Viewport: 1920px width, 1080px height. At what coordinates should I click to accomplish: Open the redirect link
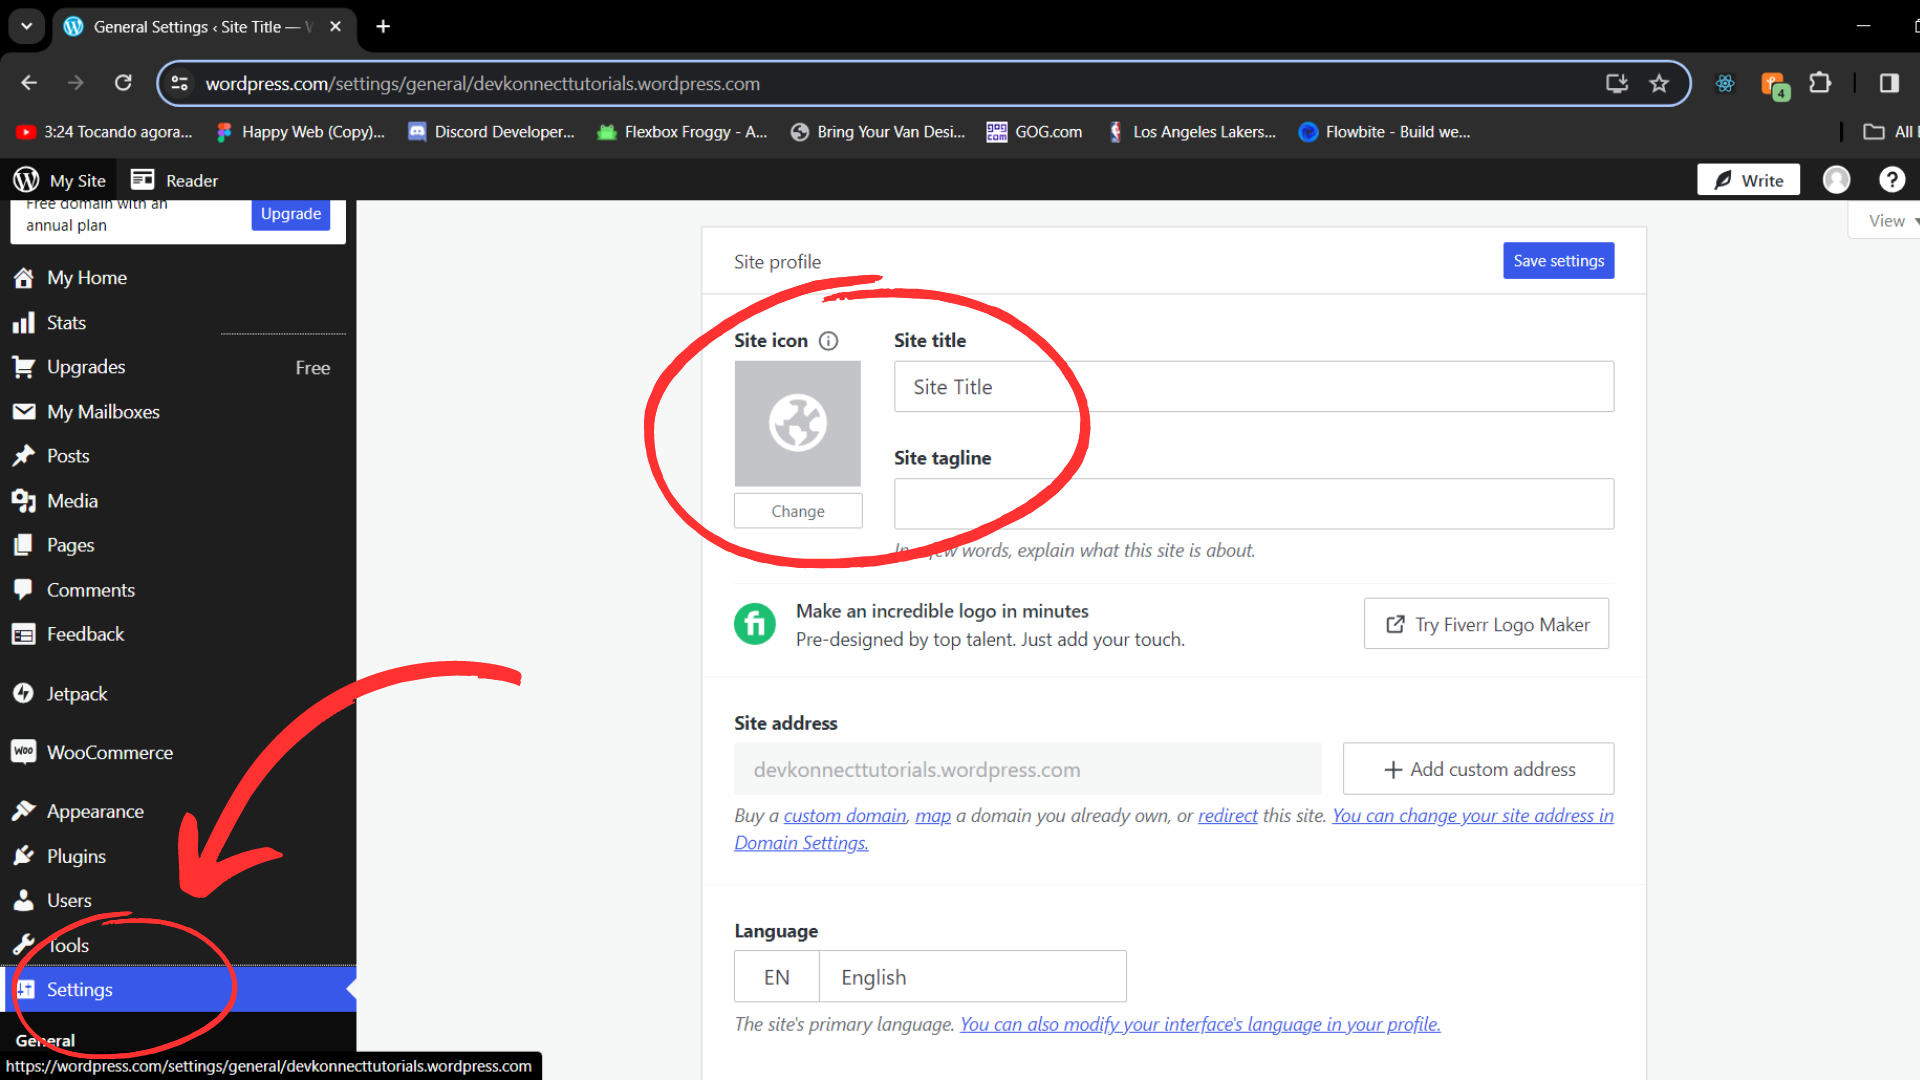(x=1227, y=816)
